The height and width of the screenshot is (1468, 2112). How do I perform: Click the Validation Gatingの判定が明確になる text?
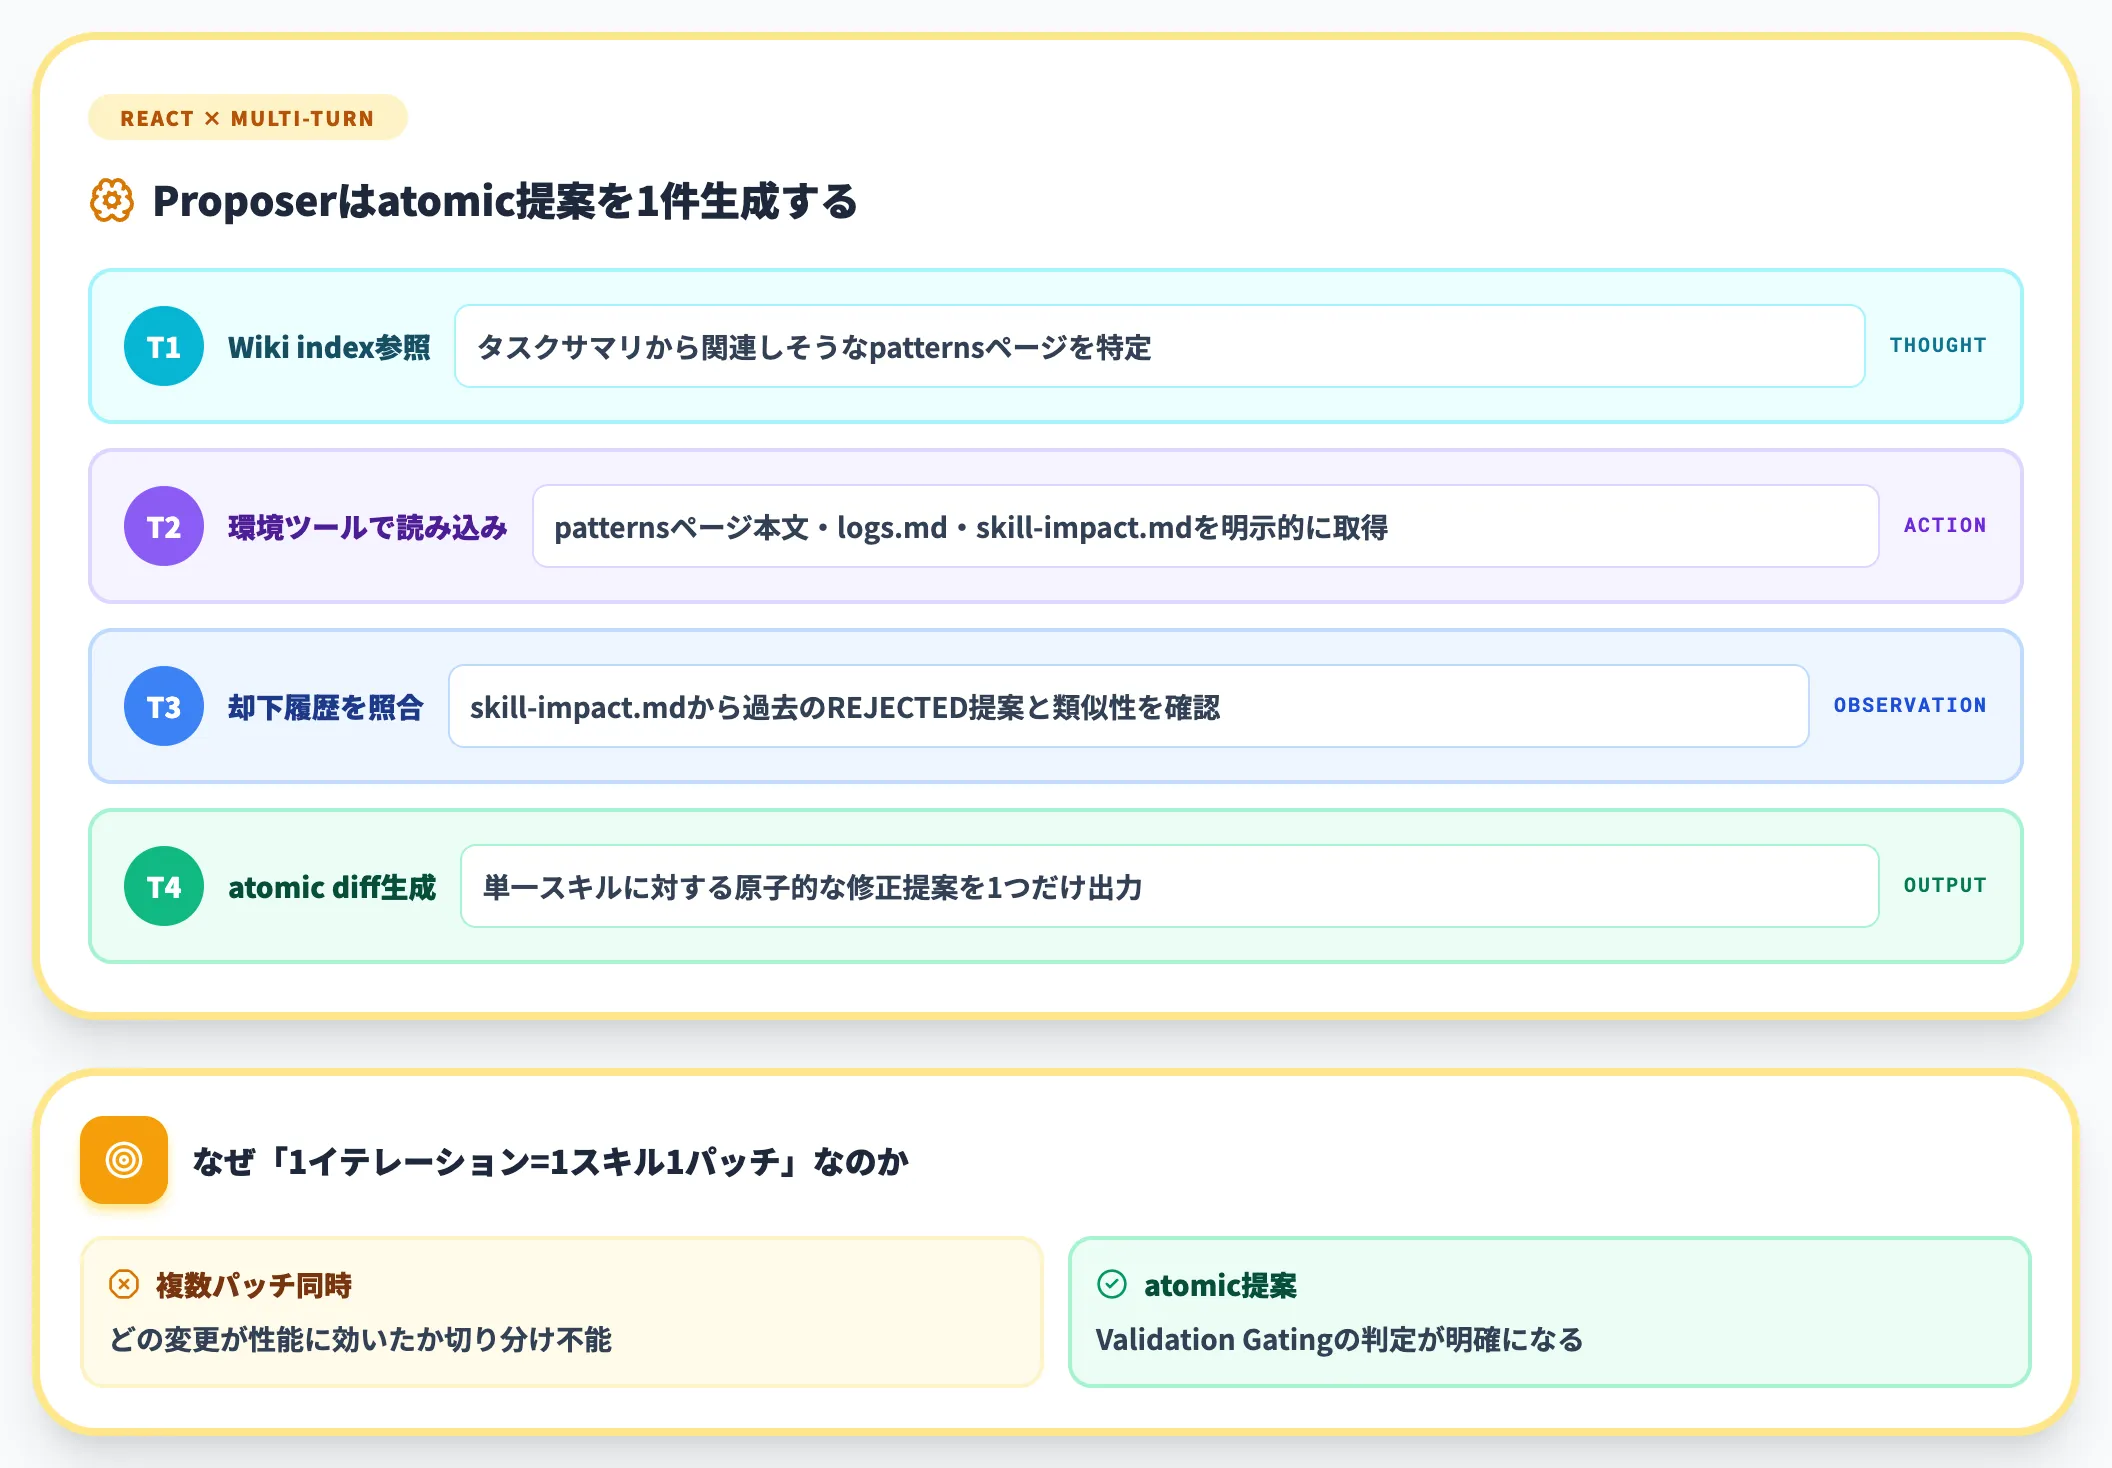pos(1340,1339)
